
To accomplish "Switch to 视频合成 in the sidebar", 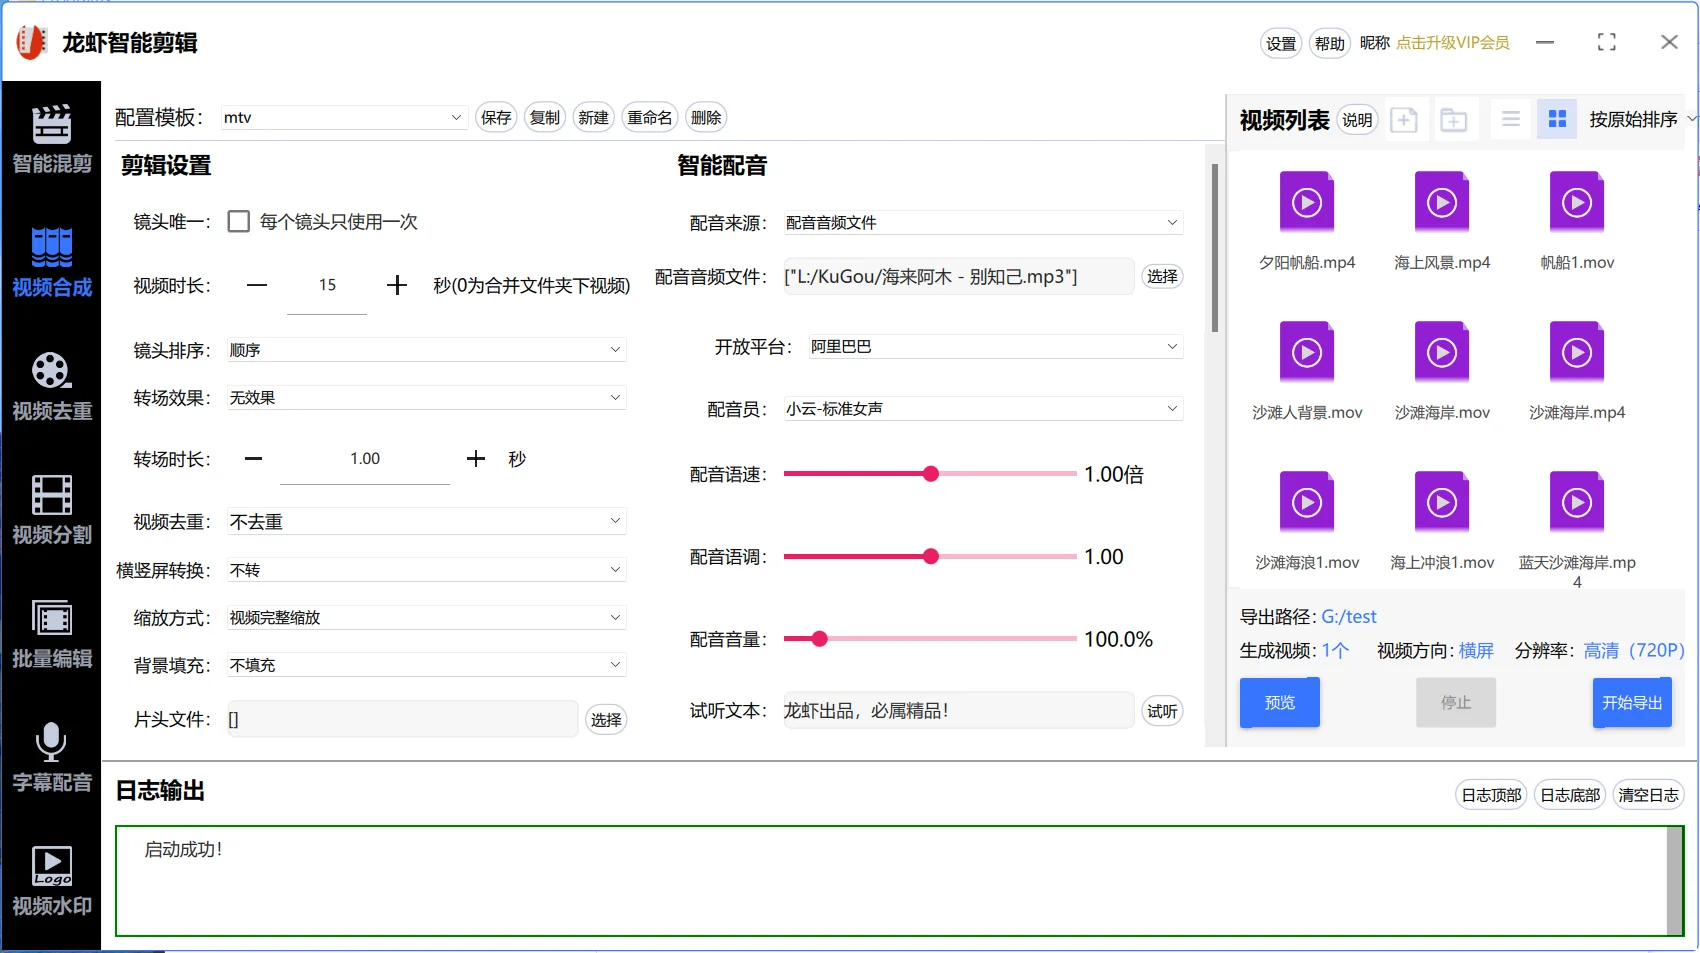I will pyautogui.click(x=51, y=263).
